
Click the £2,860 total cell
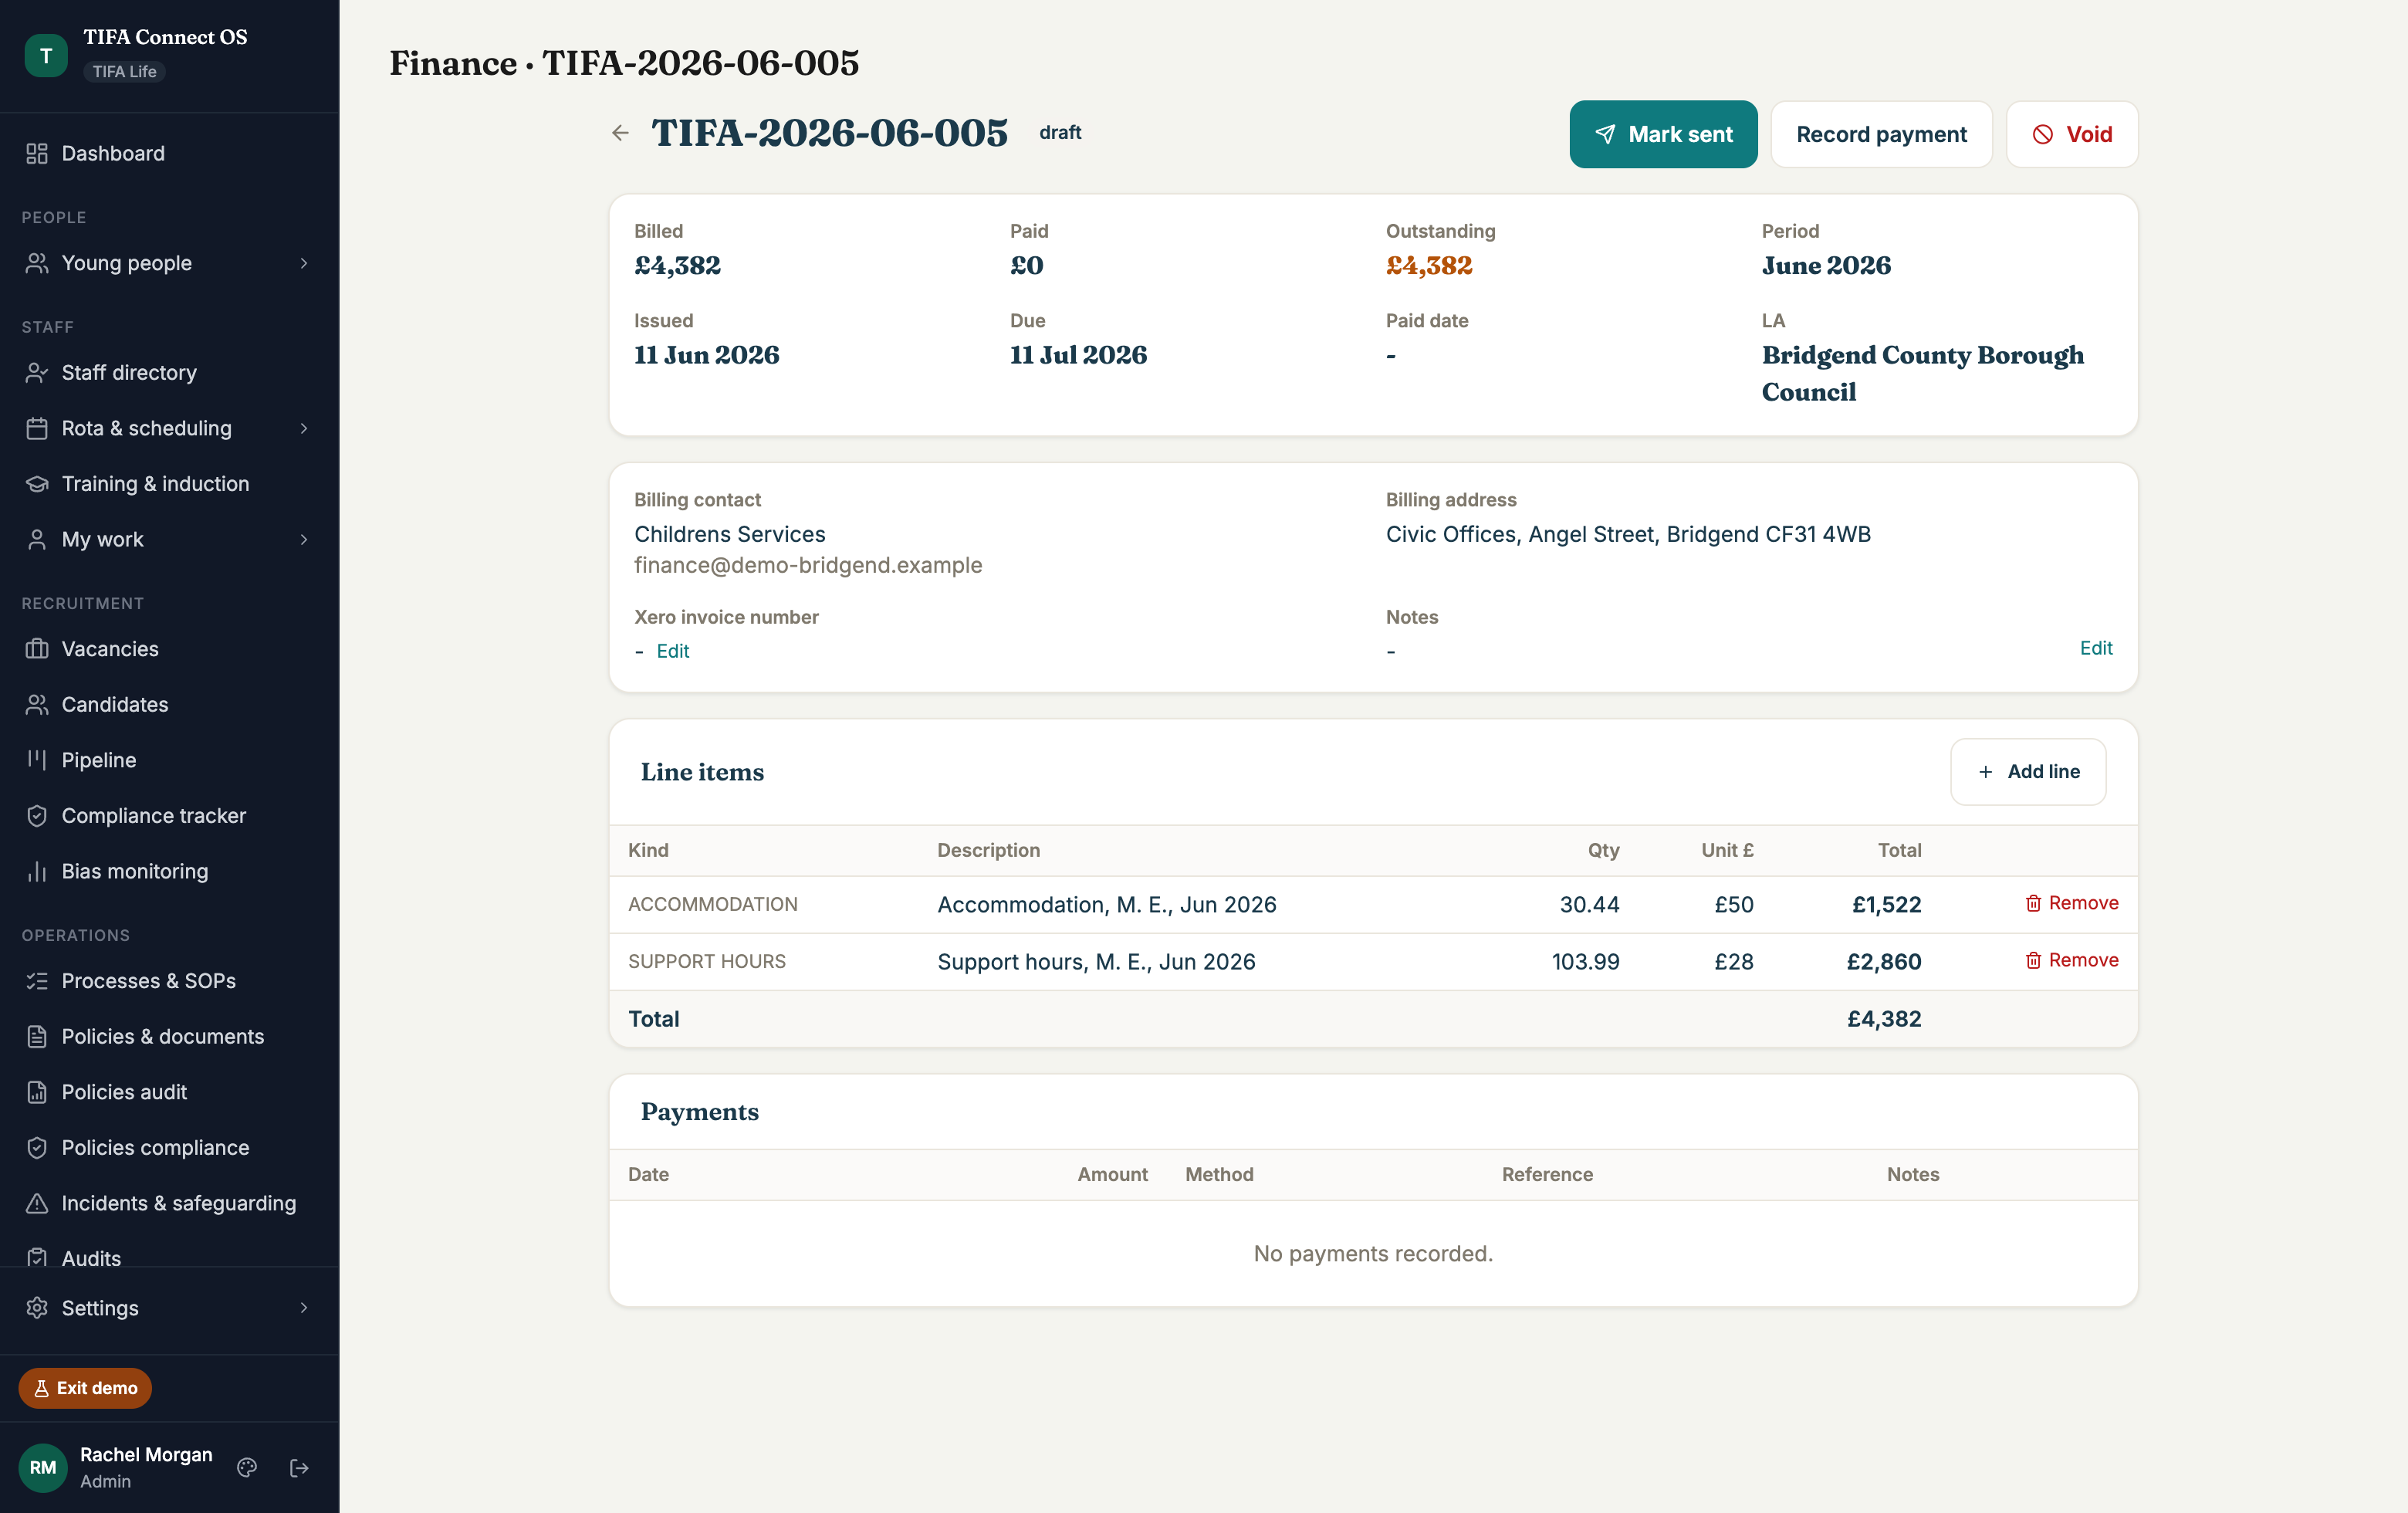coord(1884,961)
